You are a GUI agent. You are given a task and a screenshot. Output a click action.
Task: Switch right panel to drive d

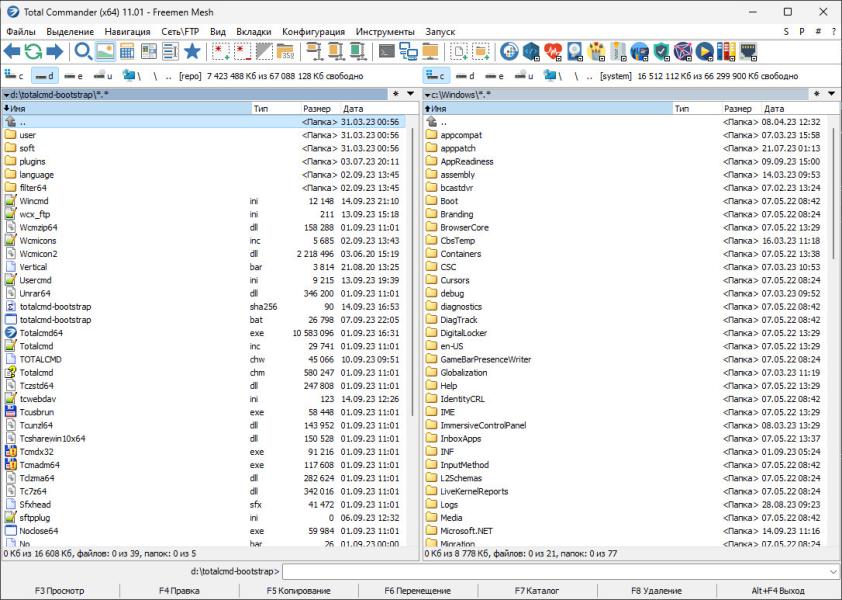click(x=465, y=76)
